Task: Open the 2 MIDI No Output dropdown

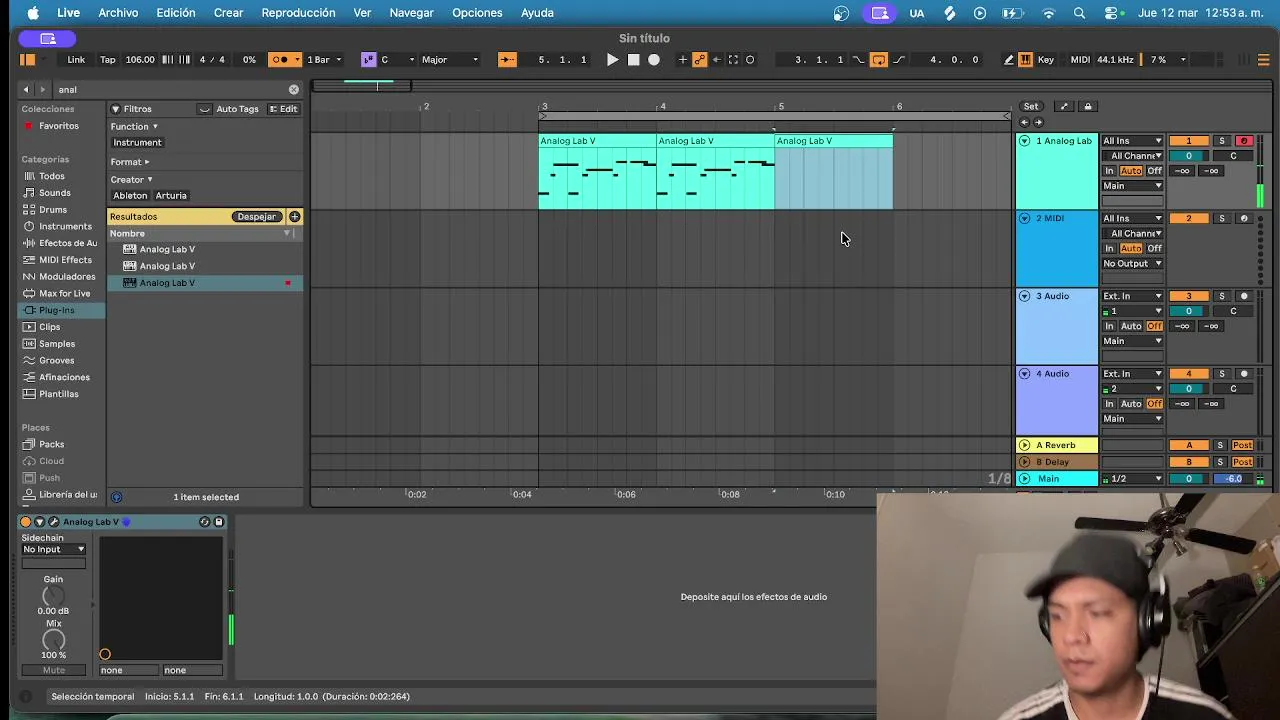Action: [1132, 264]
